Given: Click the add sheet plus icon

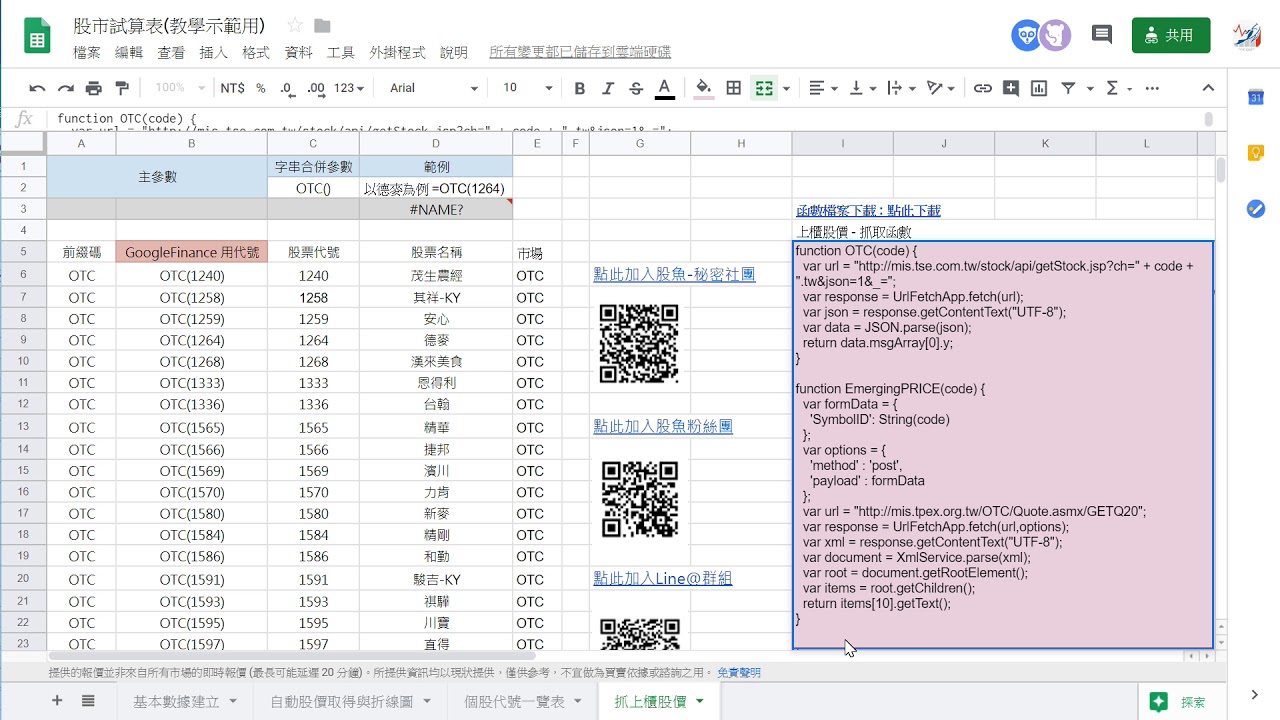Looking at the screenshot, I should click(x=57, y=701).
